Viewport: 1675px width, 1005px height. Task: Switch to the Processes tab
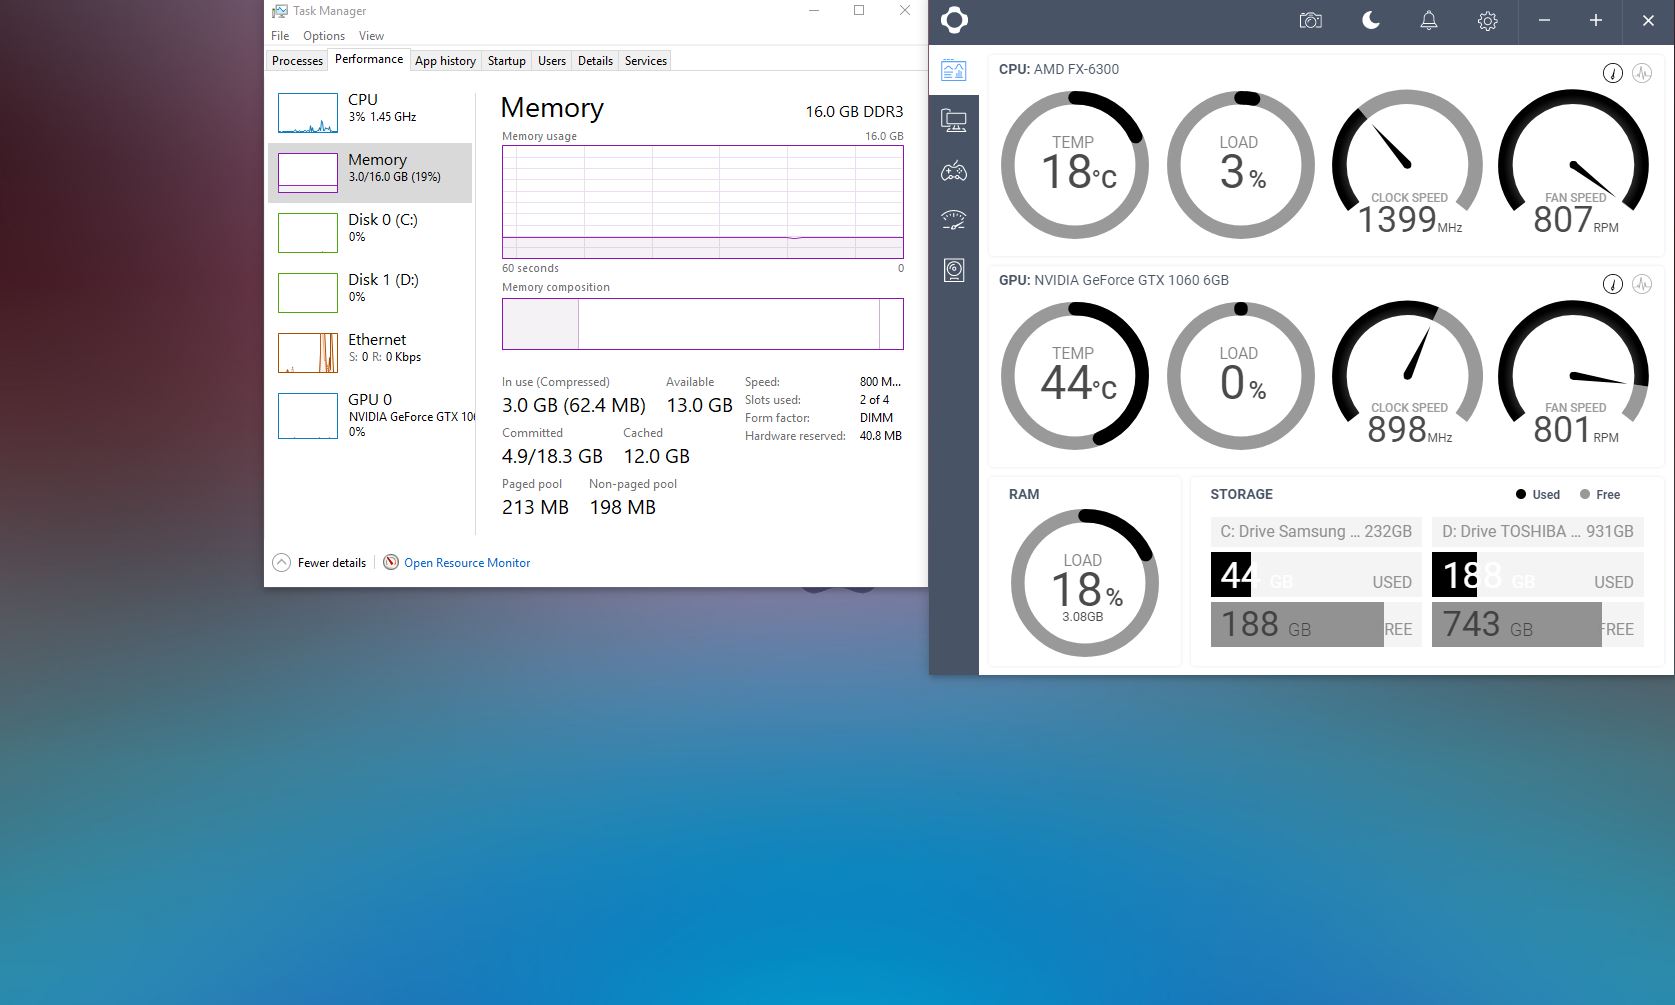(x=297, y=61)
